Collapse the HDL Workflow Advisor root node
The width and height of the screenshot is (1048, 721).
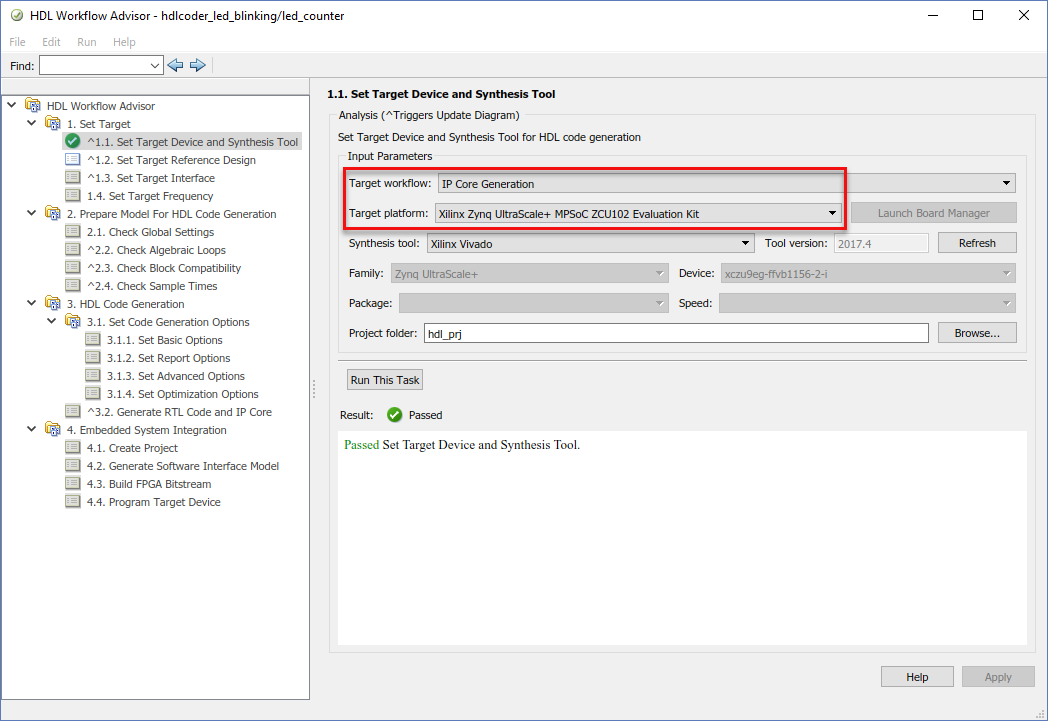(11, 105)
